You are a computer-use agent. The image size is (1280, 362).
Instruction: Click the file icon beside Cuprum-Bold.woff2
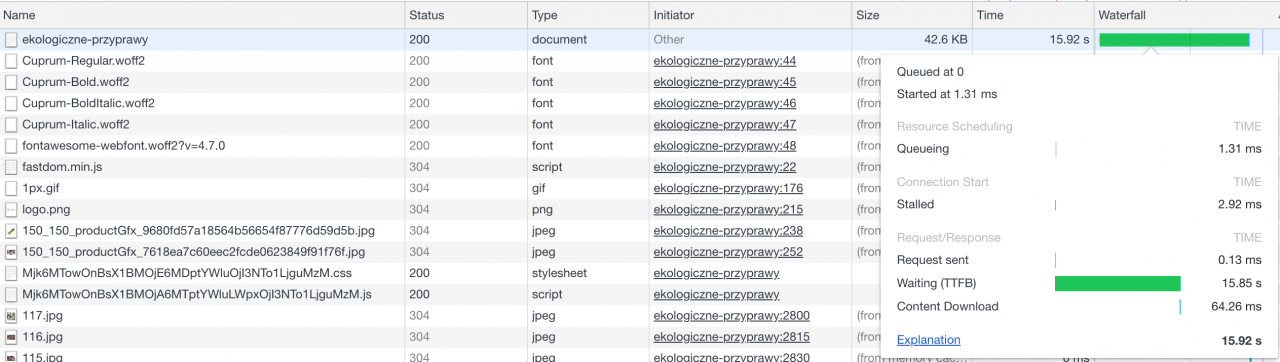tap(11, 82)
